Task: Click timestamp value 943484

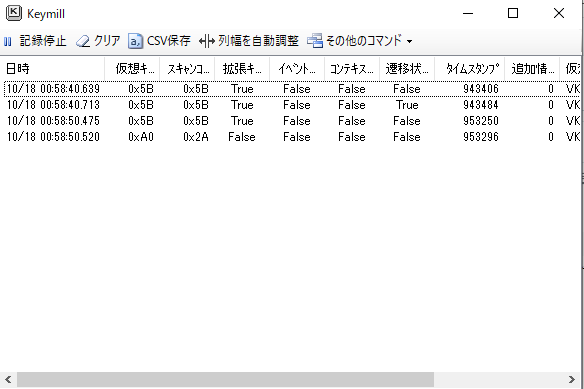Action: 481,105
